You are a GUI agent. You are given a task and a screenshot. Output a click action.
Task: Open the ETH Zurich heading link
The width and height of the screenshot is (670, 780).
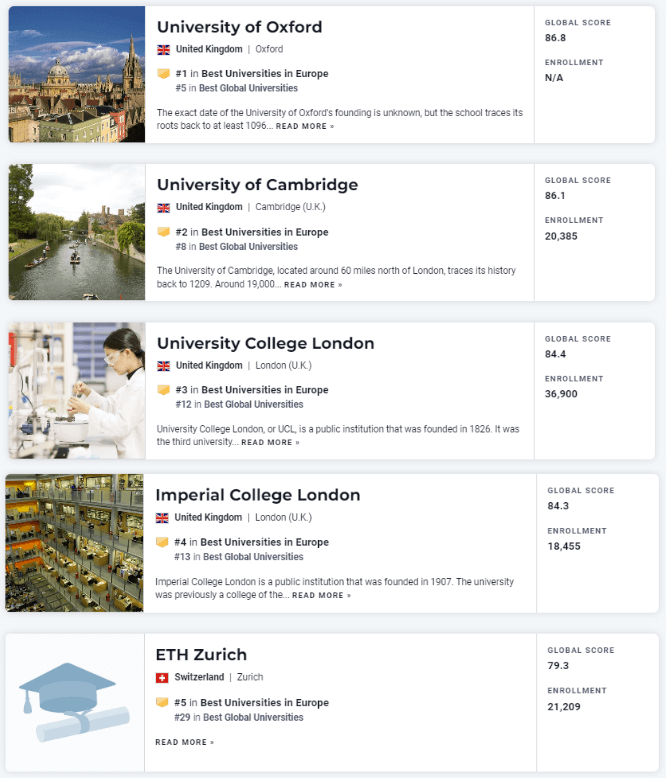[x=201, y=655]
